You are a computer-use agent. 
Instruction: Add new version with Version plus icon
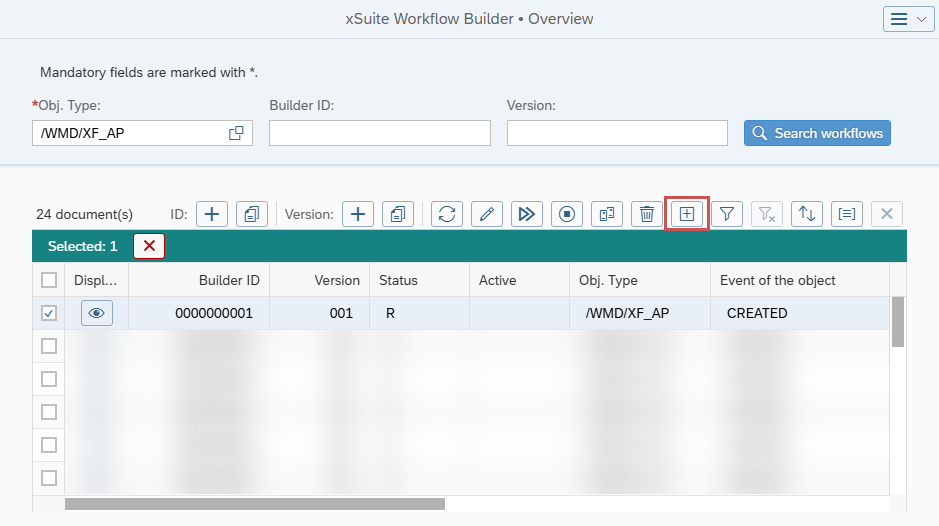358,214
